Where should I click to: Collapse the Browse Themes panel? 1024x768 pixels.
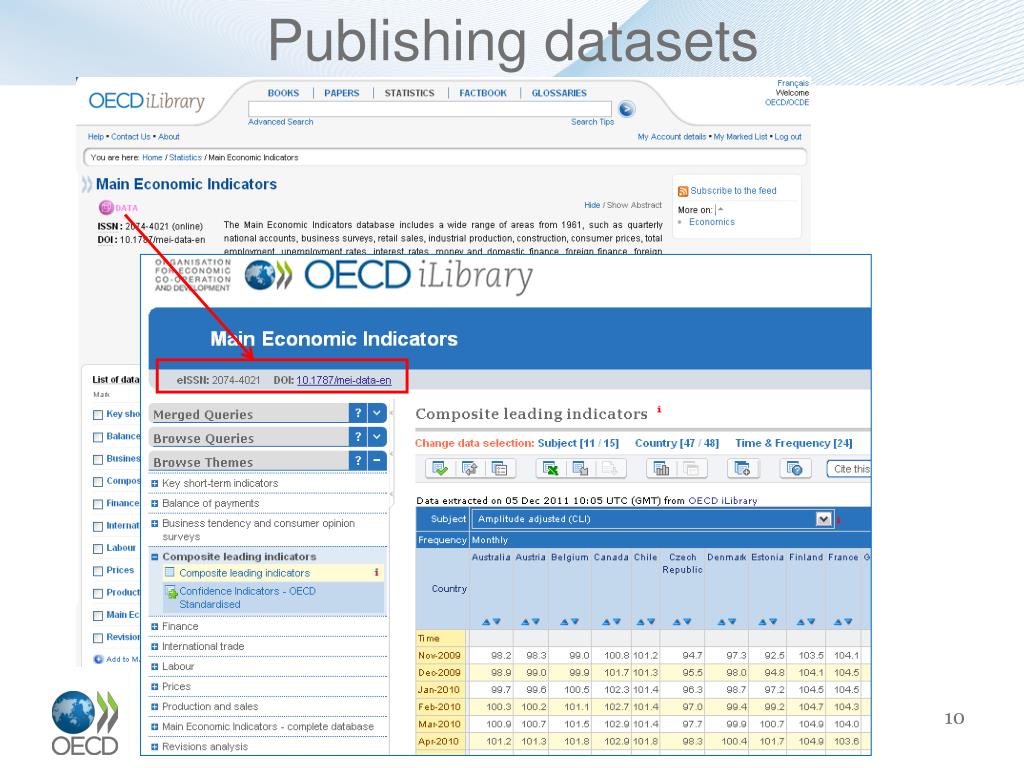[377, 460]
